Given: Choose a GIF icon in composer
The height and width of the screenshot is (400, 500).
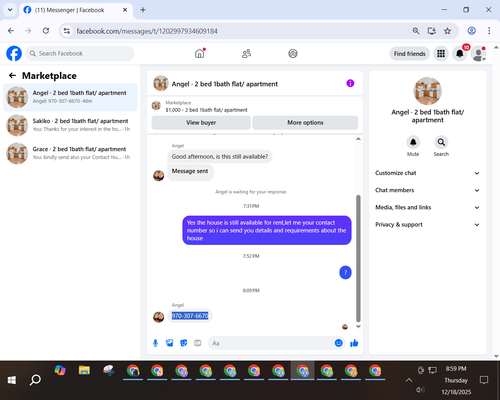Looking at the screenshot, I should pos(198,343).
